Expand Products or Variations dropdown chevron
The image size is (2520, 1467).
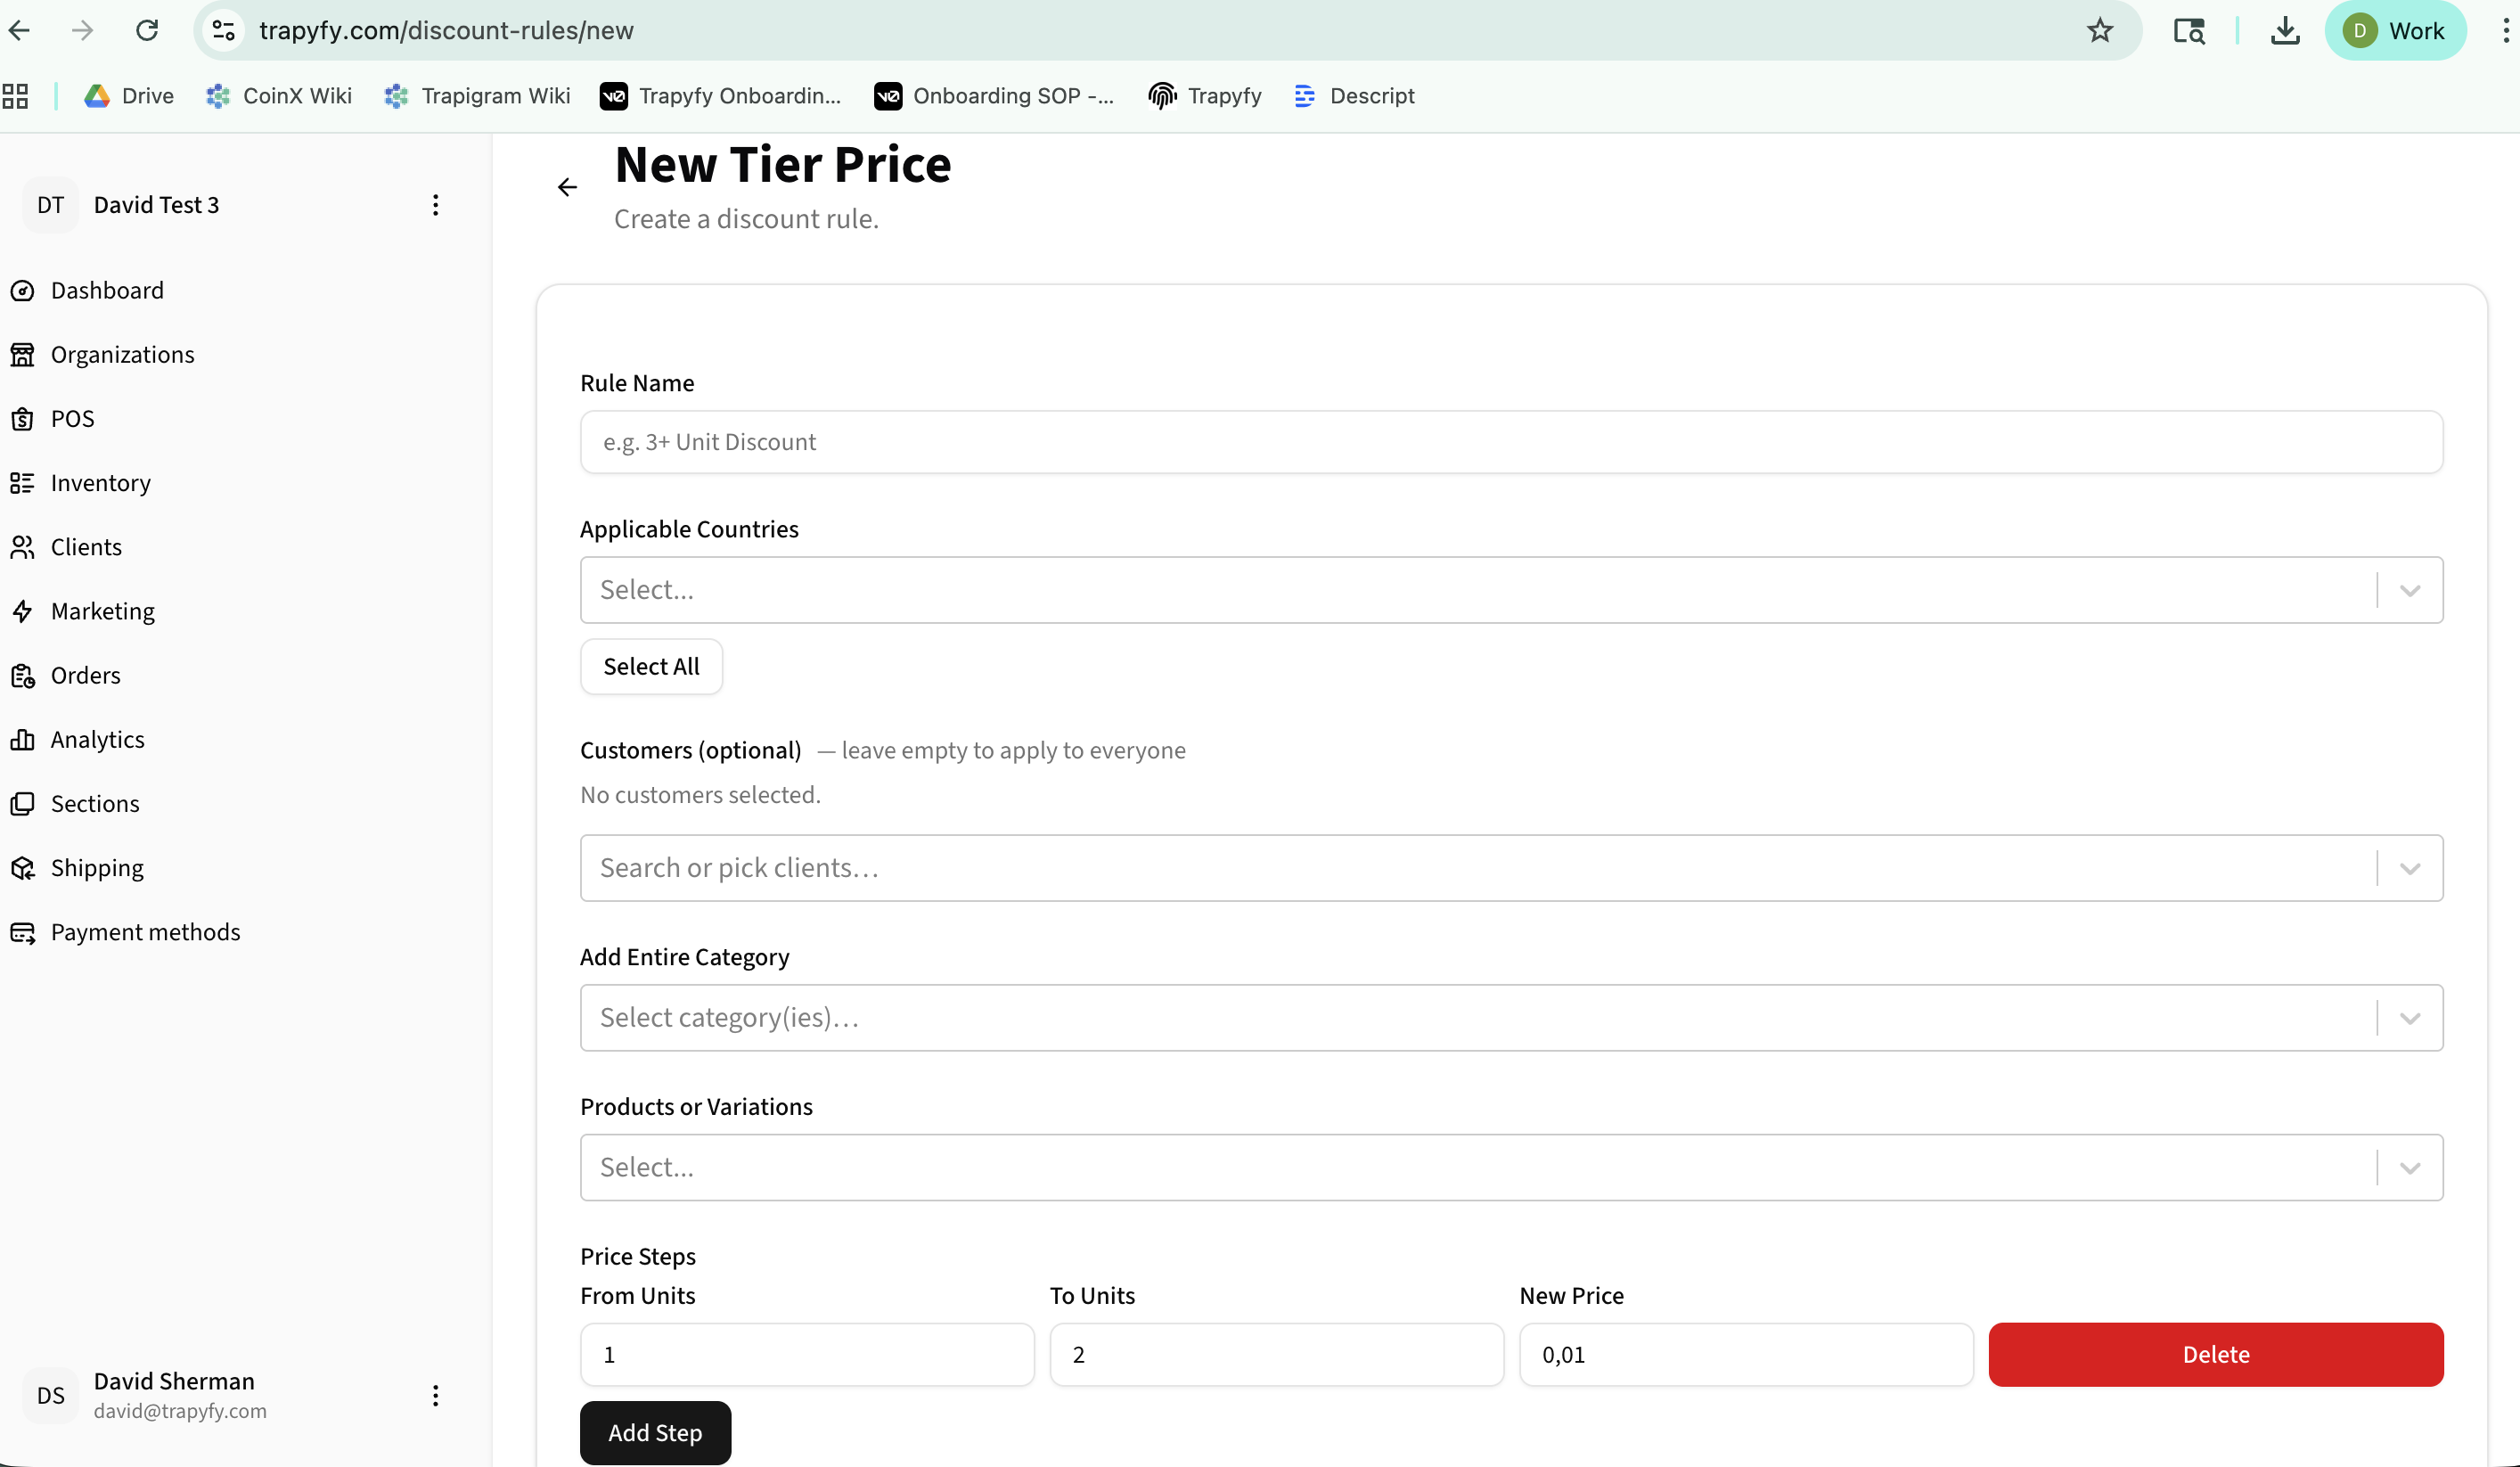(2410, 1167)
